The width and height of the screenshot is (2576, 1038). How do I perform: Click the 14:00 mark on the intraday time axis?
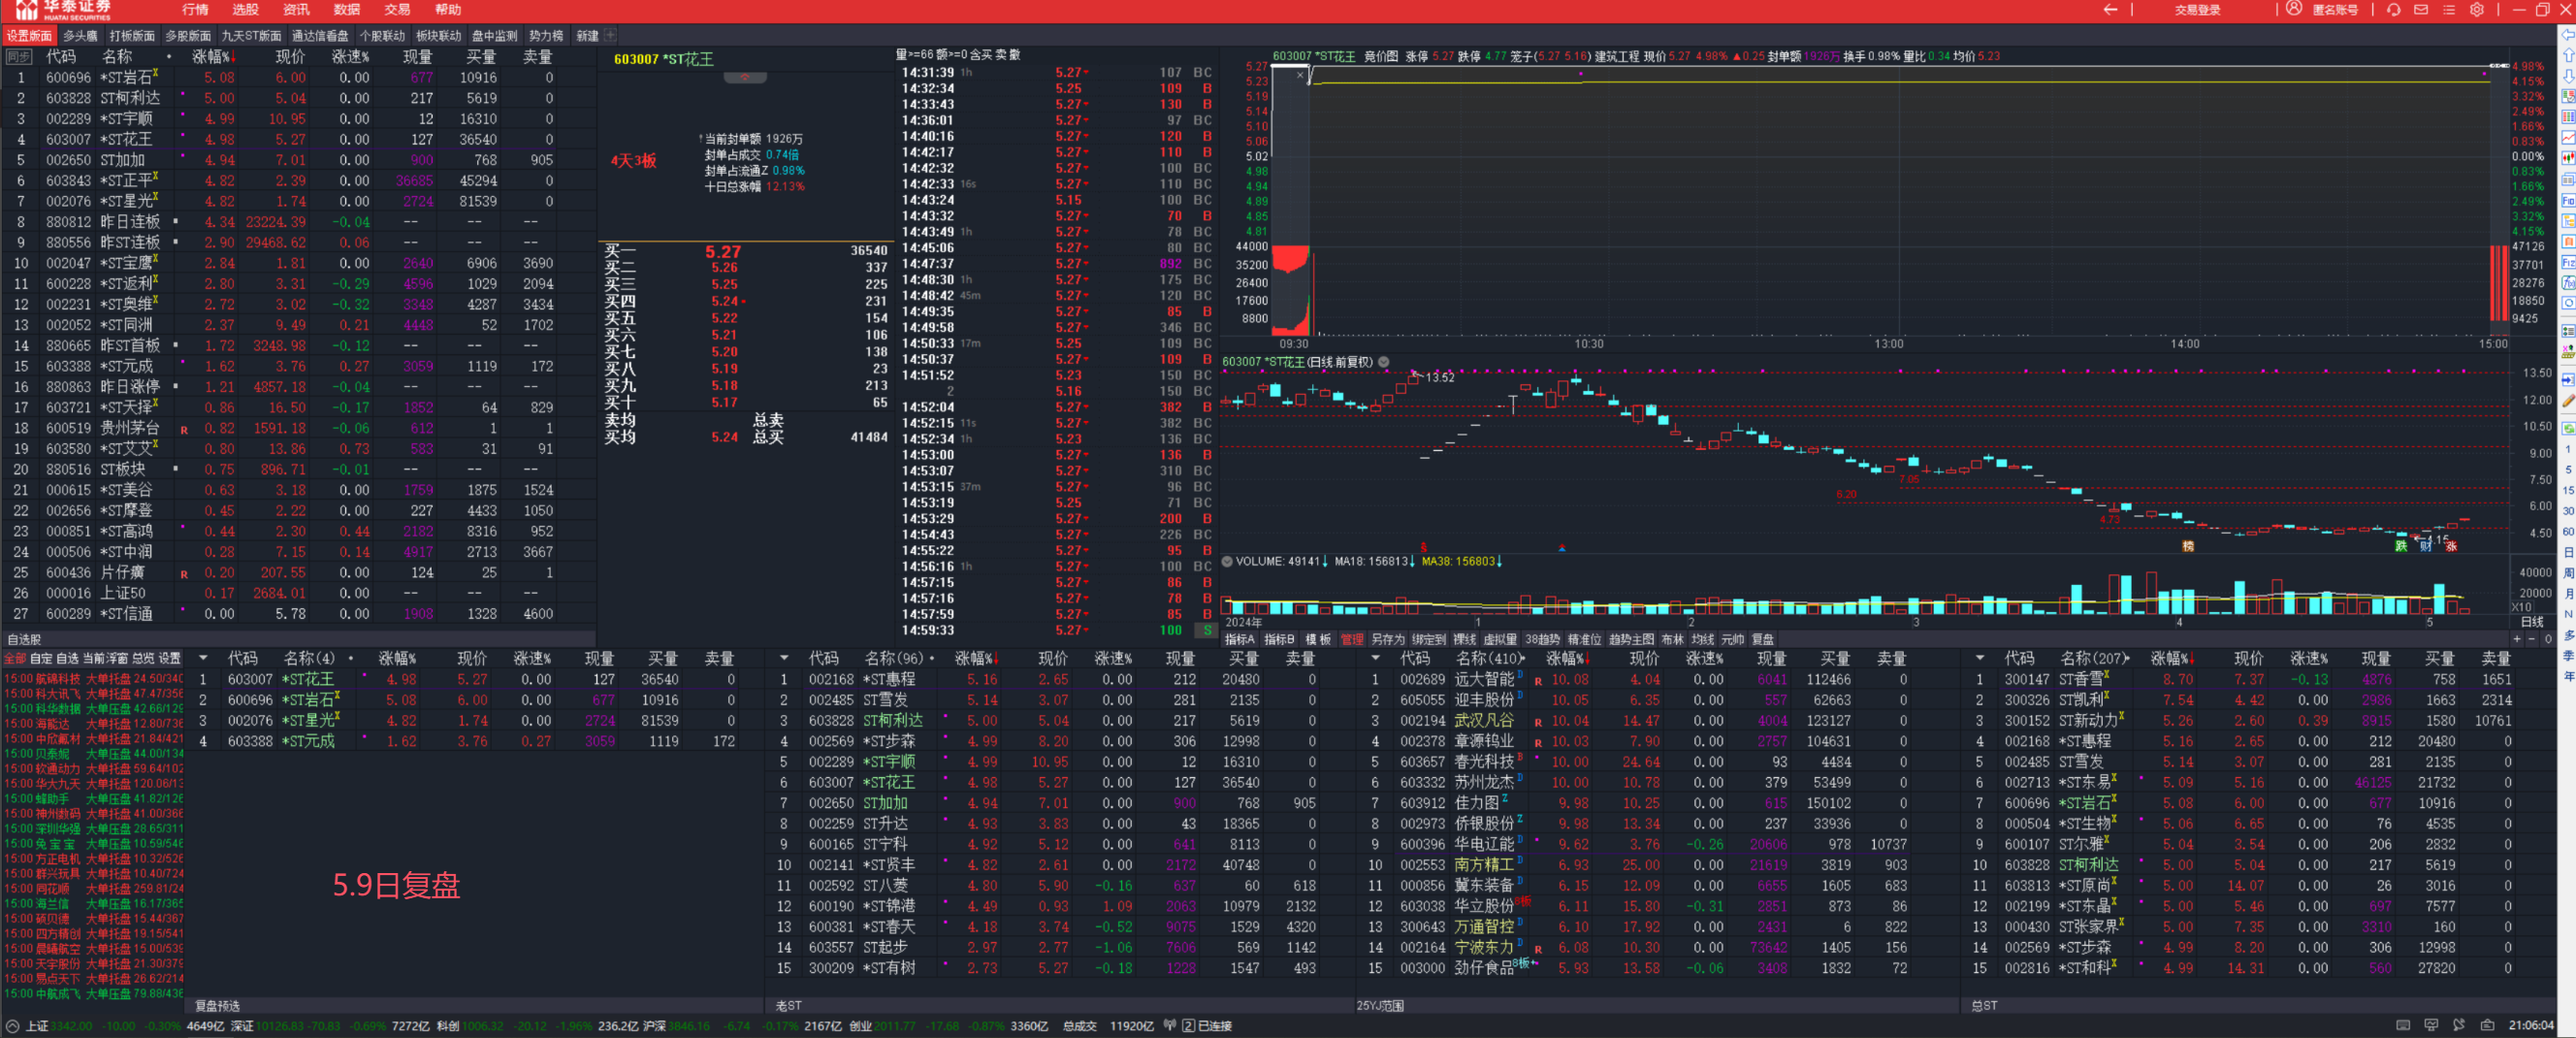2185,344
